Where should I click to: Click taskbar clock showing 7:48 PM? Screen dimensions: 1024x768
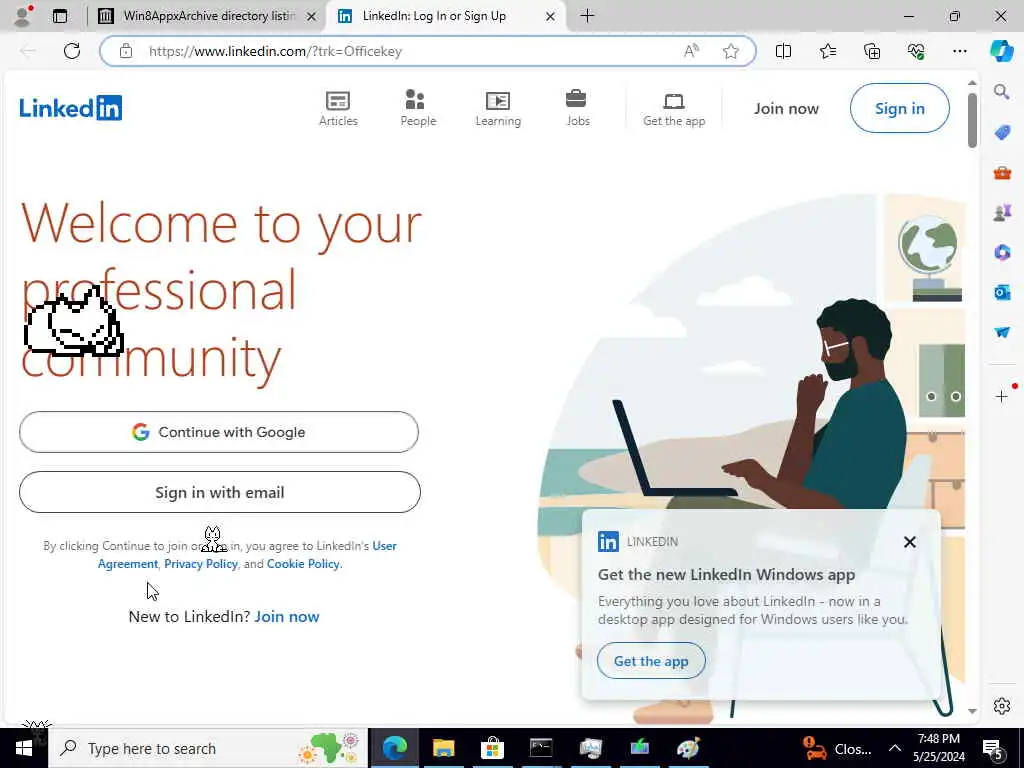coord(938,748)
